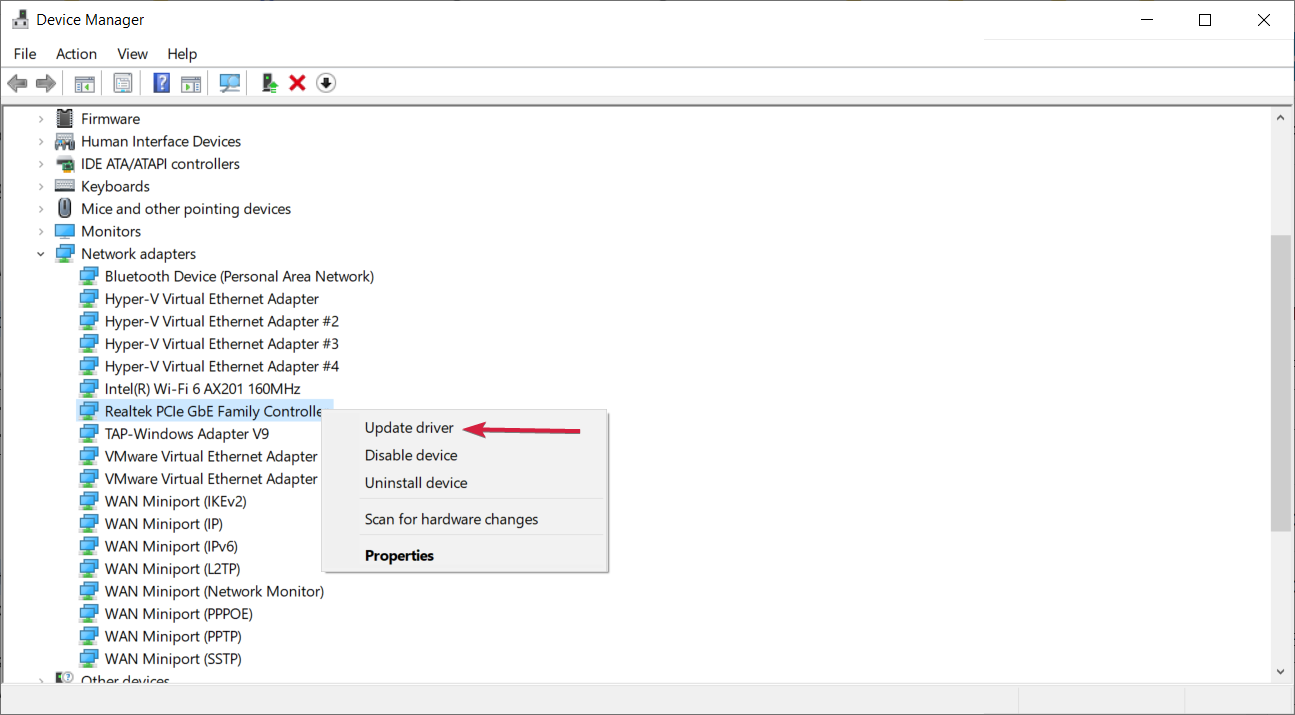Click the Realtek PCIe GbE adapter icon
The width and height of the screenshot is (1295, 715).
coord(89,411)
